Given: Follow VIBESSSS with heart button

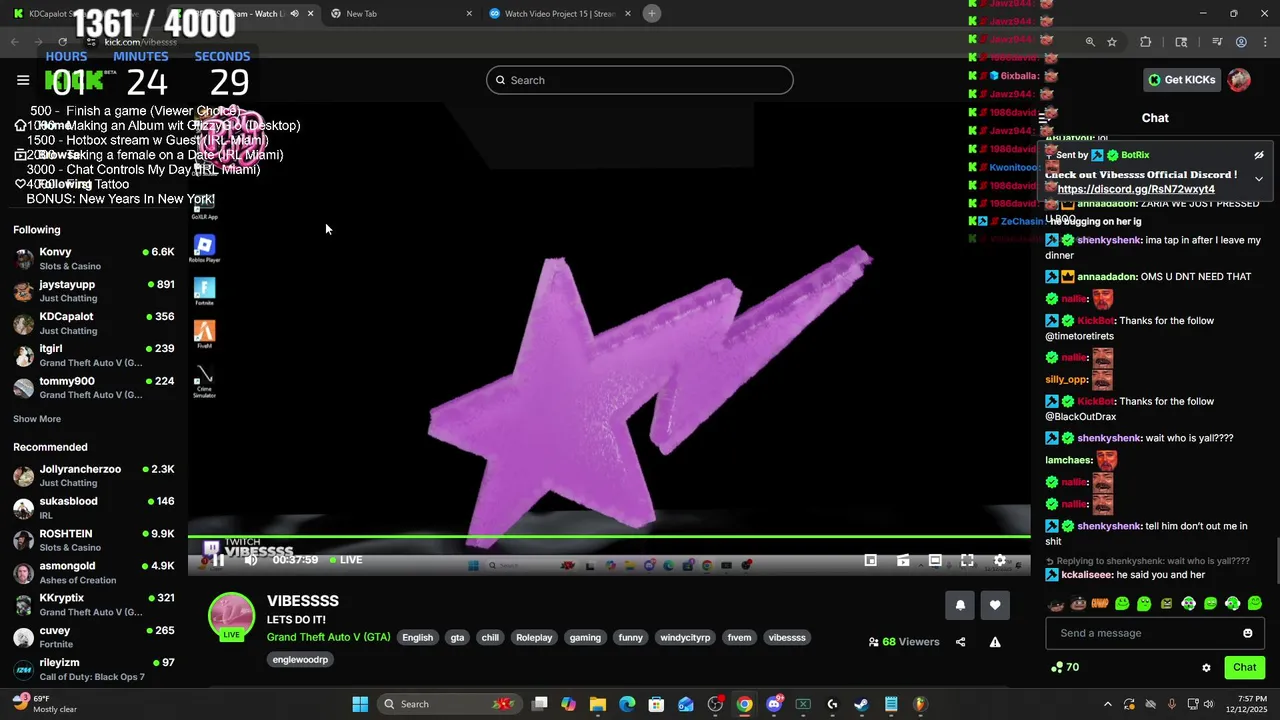Looking at the screenshot, I should click(x=995, y=605).
